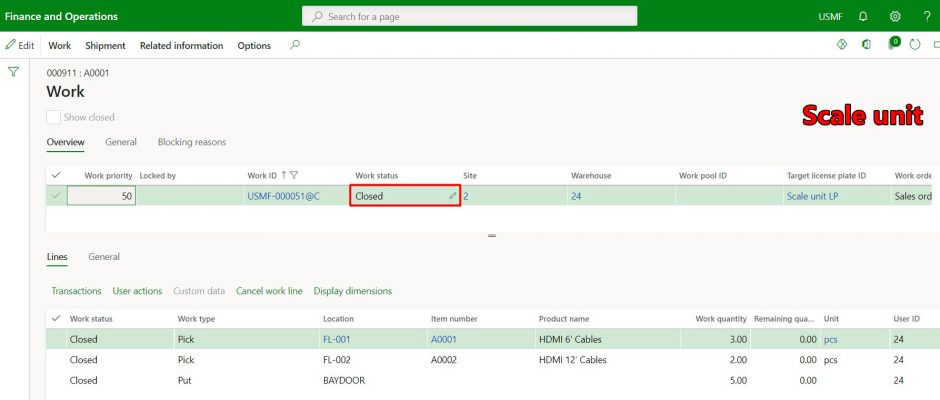Open the action pane search icon
Viewport: 940px width, 400px height.
pos(294,45)
